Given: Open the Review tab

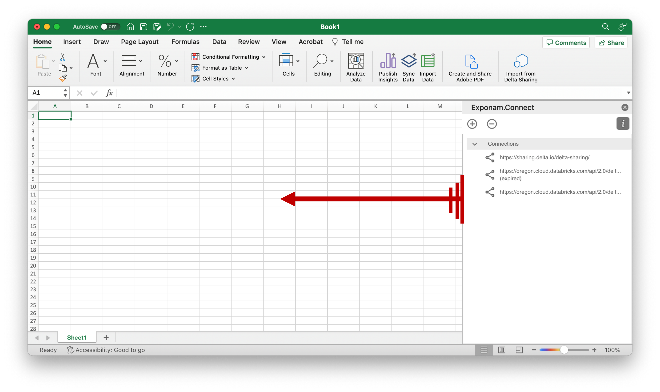Looking at the screenshot, I should click(x=249, y=42).
